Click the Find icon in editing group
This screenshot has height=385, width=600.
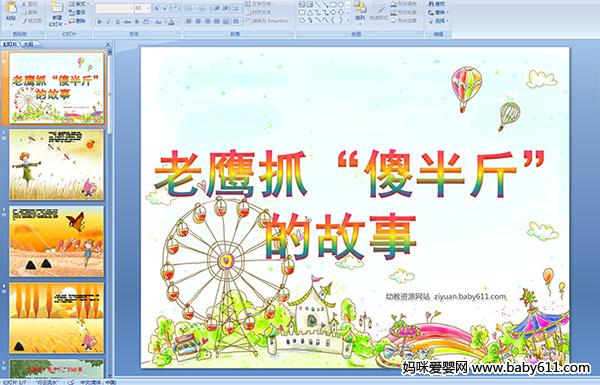click(437, 4)
